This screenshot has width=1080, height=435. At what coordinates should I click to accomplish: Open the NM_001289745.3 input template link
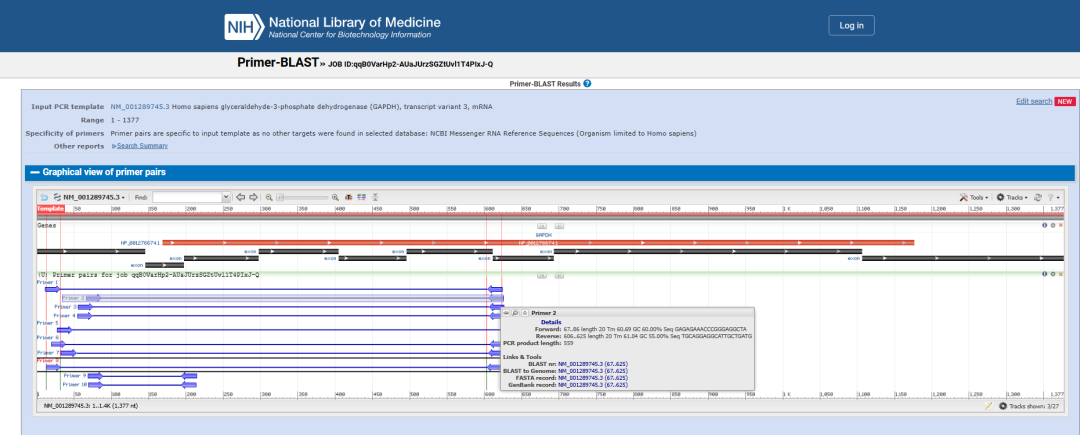pyautogui.click(x=140, y=107)
